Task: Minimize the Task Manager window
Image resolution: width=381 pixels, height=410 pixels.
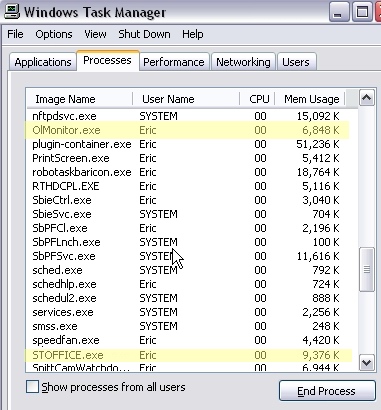Action: [338, 12]
